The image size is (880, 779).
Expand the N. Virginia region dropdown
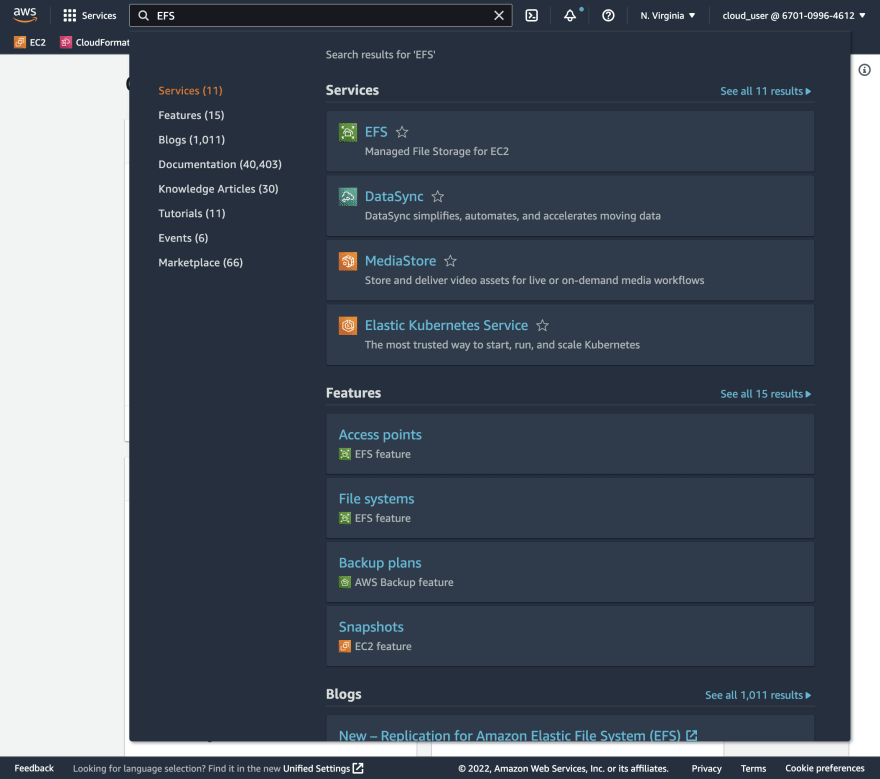[x=667, y=16]
